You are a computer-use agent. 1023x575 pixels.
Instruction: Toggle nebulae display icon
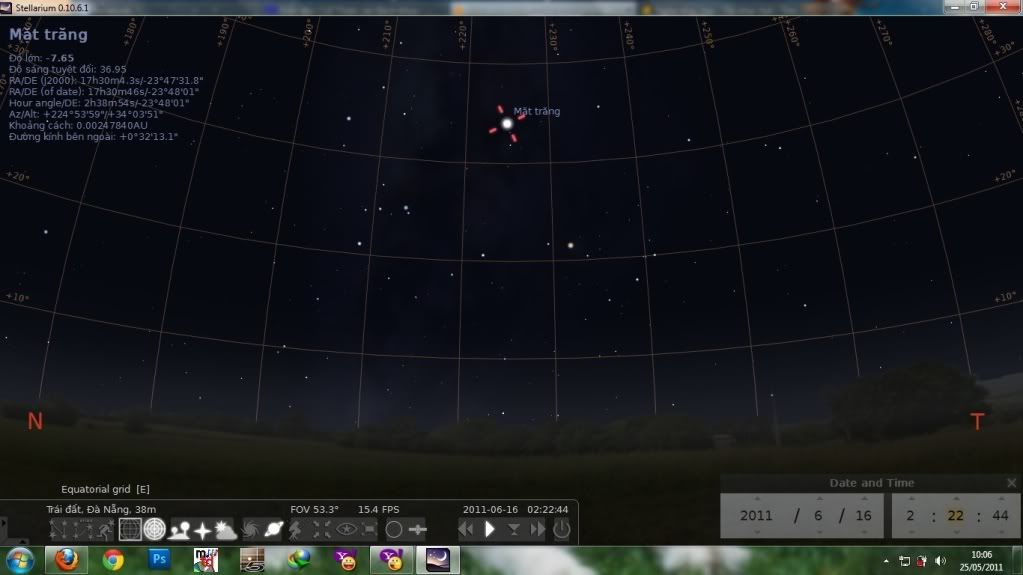click(x=251, y=530)
